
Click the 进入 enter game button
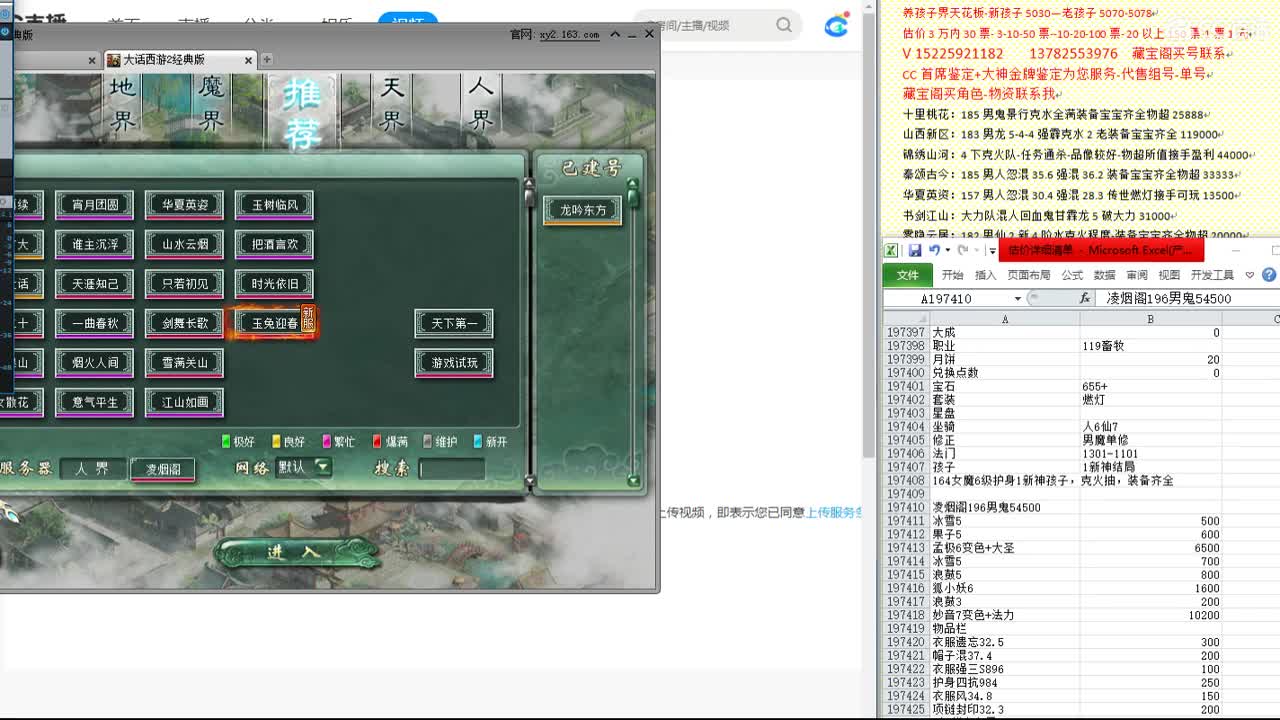coord(296,551)
